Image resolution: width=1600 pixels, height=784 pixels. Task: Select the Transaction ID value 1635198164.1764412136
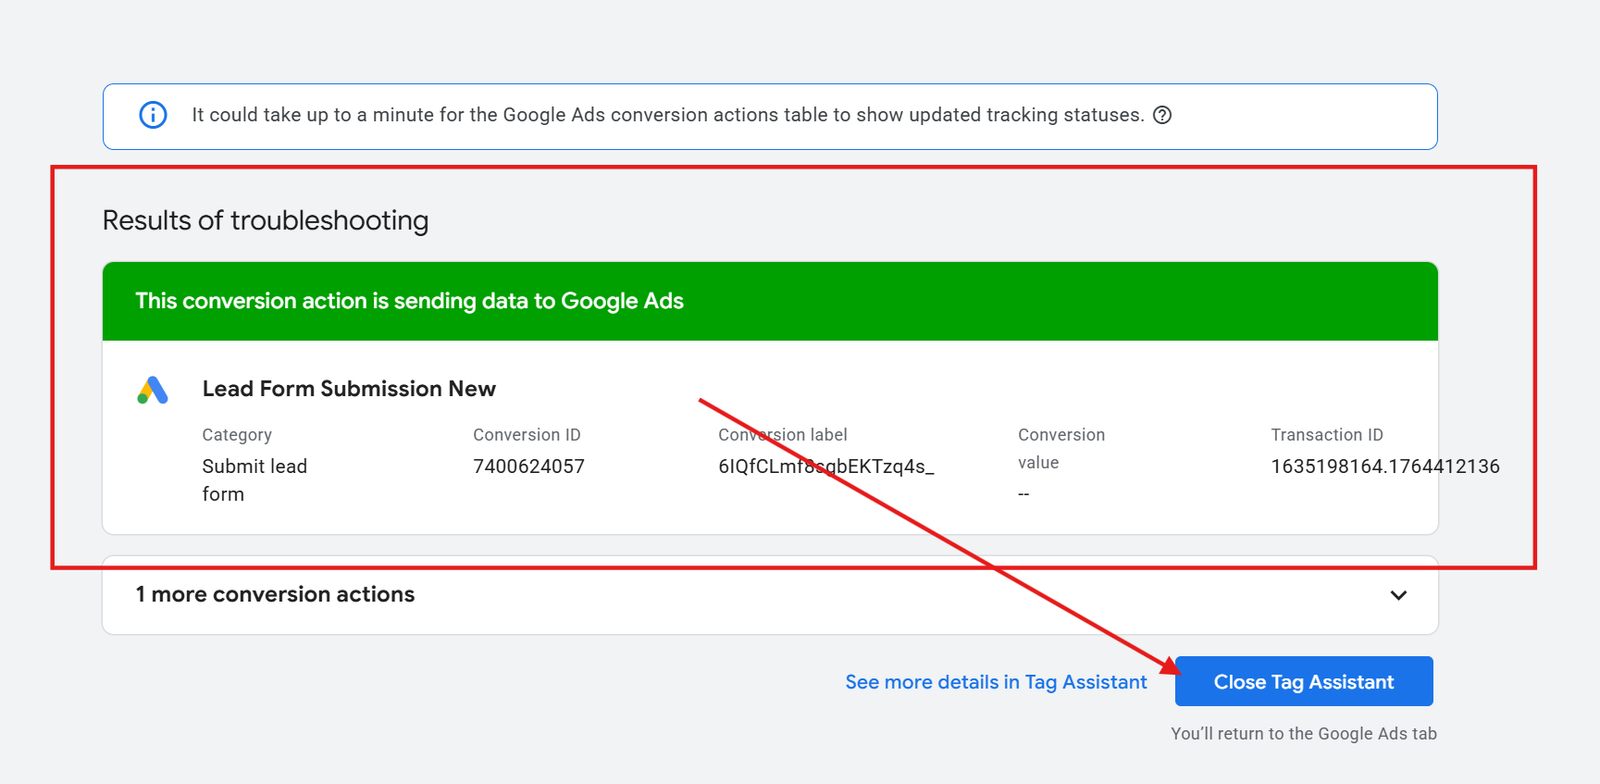[1385, 466]
